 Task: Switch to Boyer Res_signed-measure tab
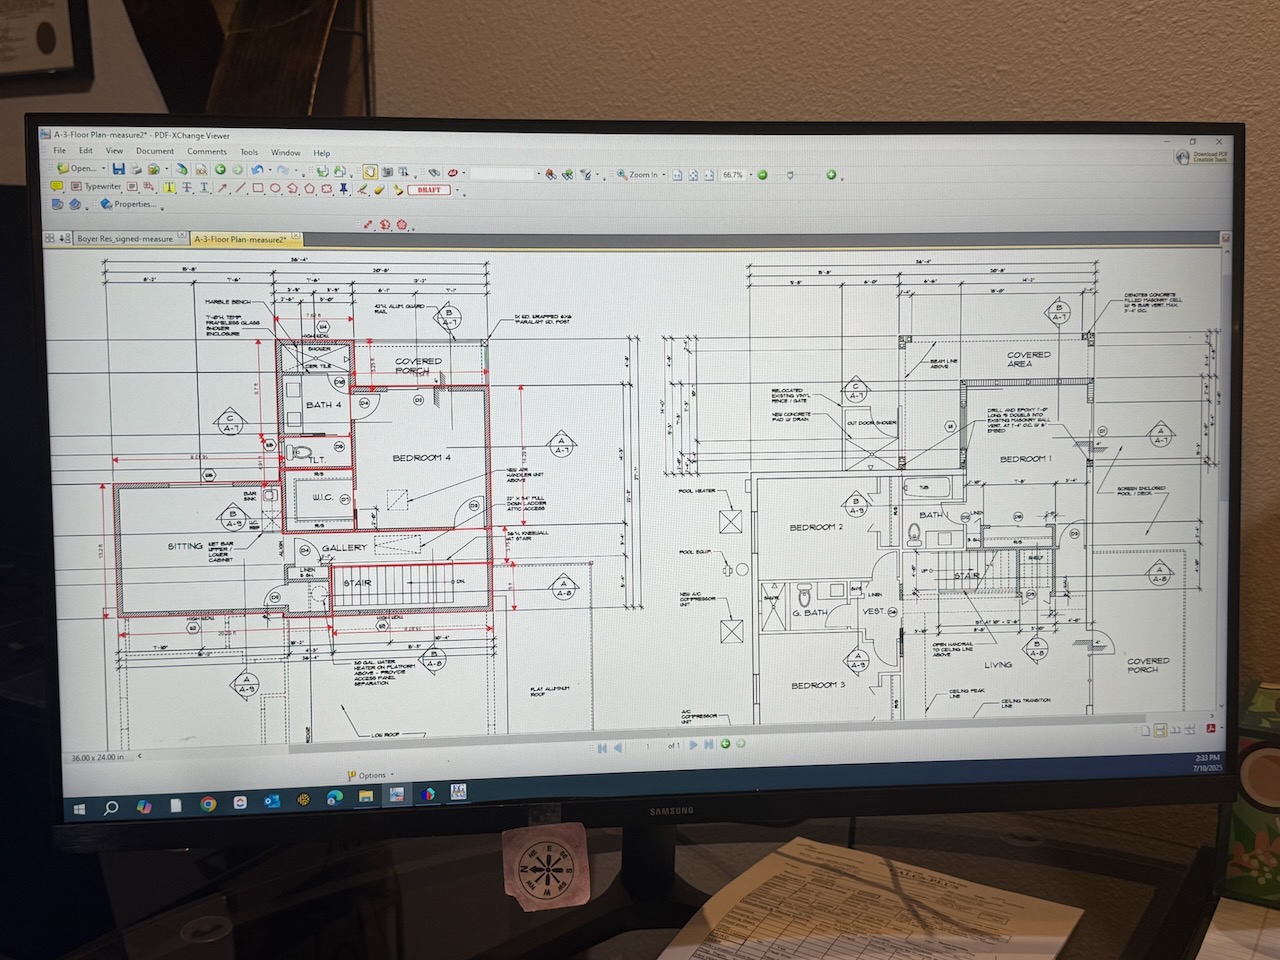click(x=125, y=239)
